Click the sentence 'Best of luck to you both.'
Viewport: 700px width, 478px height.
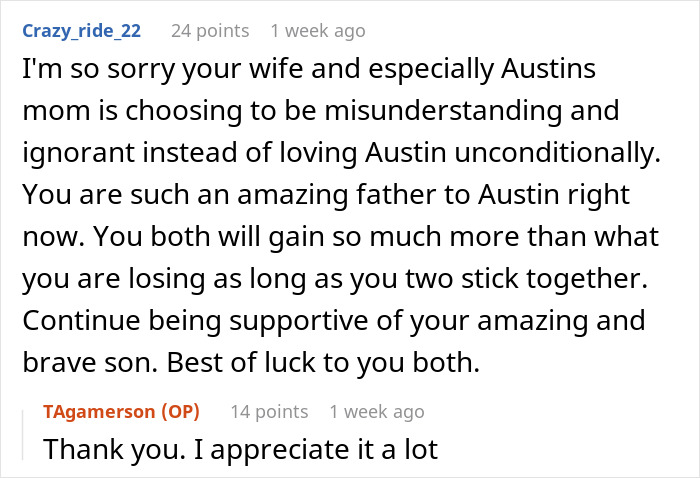(x=323, y=363)
